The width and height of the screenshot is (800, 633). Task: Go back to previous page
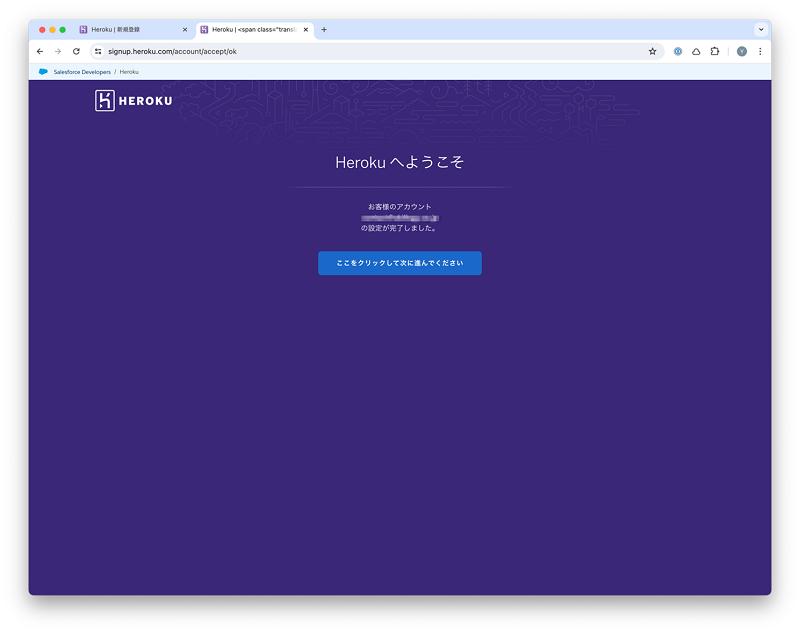tap(40, 51)
